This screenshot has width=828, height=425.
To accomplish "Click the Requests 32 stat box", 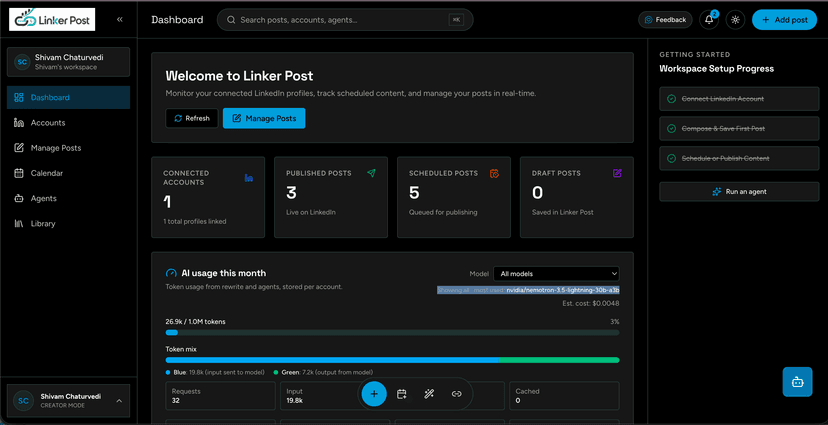I will click(x=221, y=395).
